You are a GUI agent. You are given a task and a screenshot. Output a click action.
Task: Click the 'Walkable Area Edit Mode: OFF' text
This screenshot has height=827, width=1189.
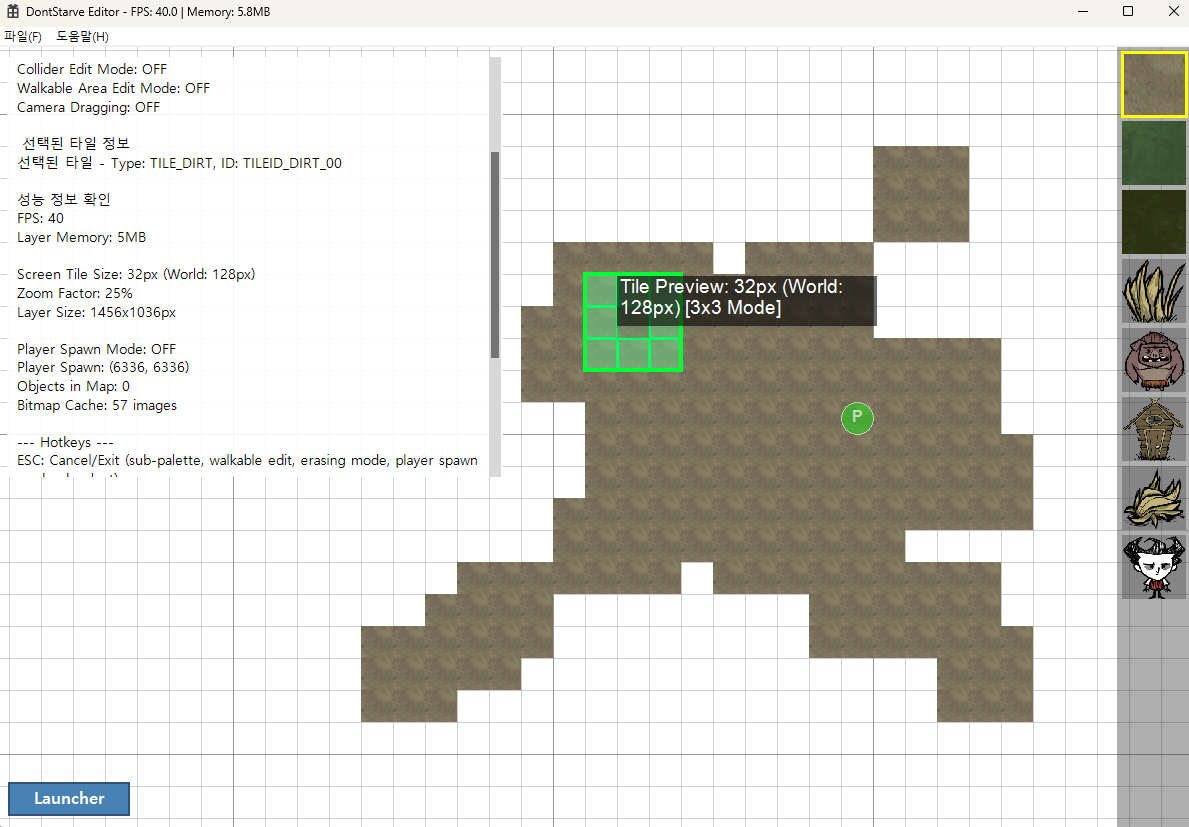[x=113, y=88]
